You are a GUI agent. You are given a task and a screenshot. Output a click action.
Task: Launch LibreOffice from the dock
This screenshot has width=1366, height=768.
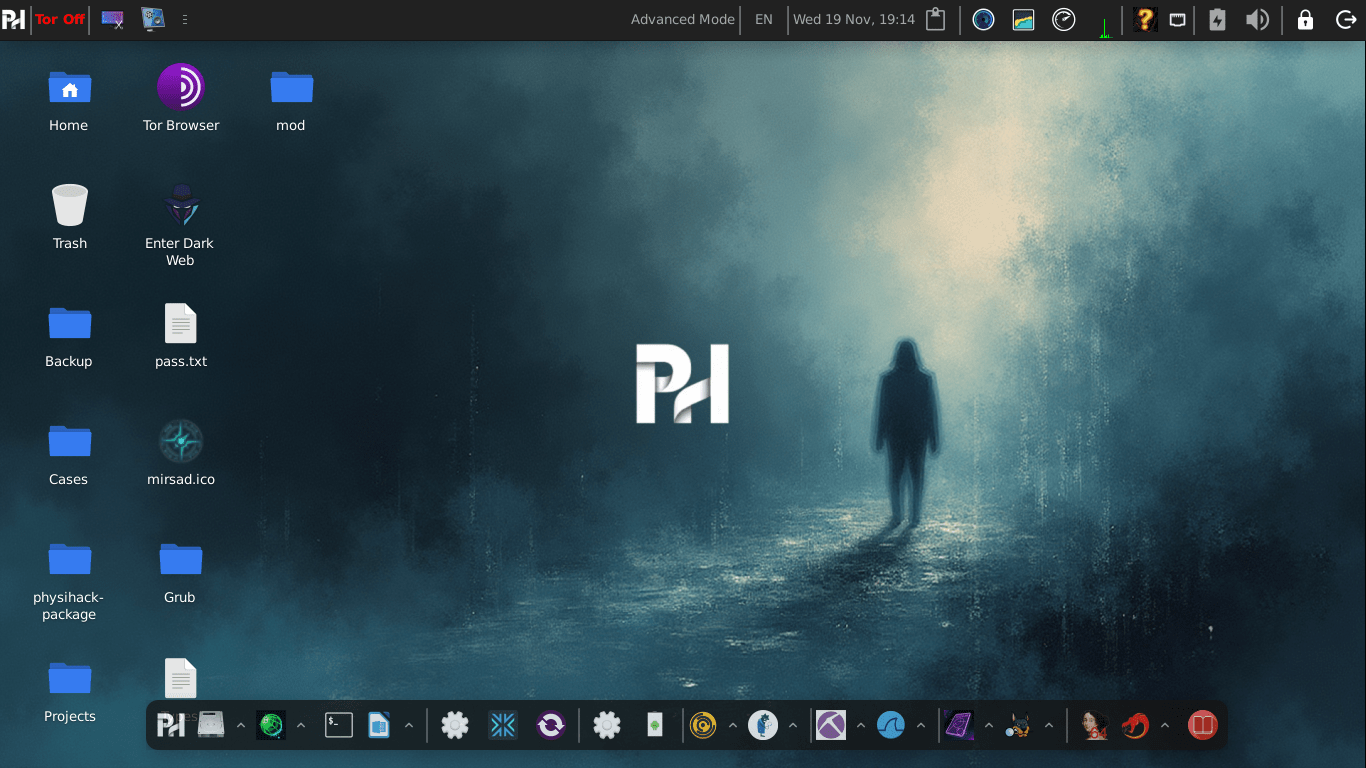(379, 725)
